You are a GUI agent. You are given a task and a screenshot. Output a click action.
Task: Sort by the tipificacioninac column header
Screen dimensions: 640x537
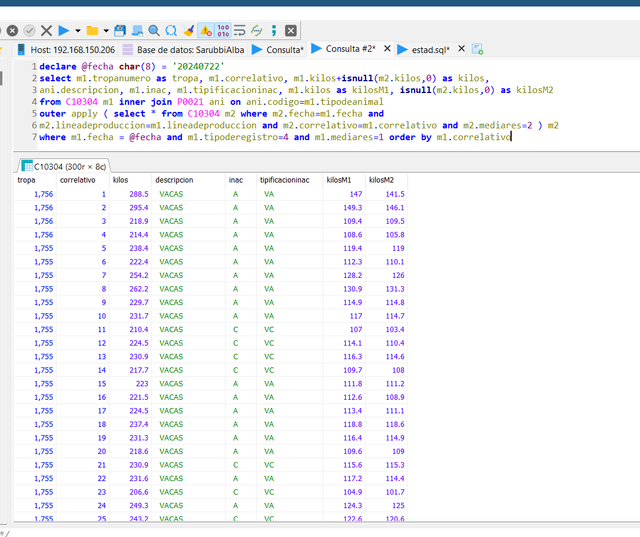pos(290,180)
